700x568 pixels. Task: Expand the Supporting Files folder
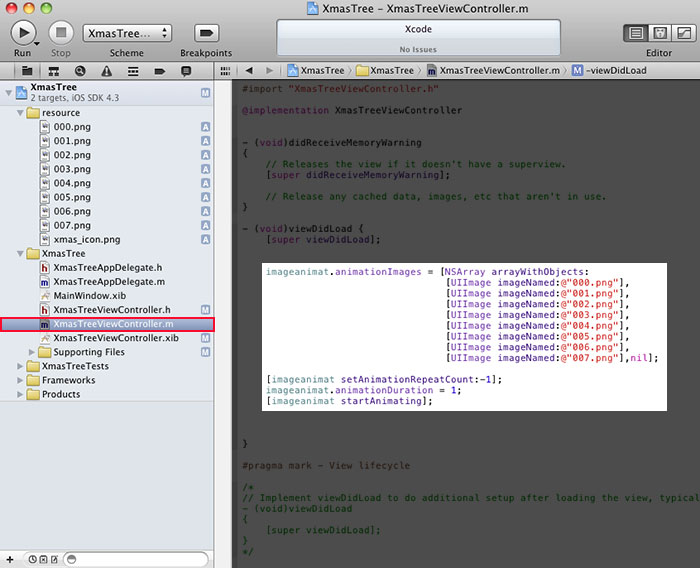point(32,352)
